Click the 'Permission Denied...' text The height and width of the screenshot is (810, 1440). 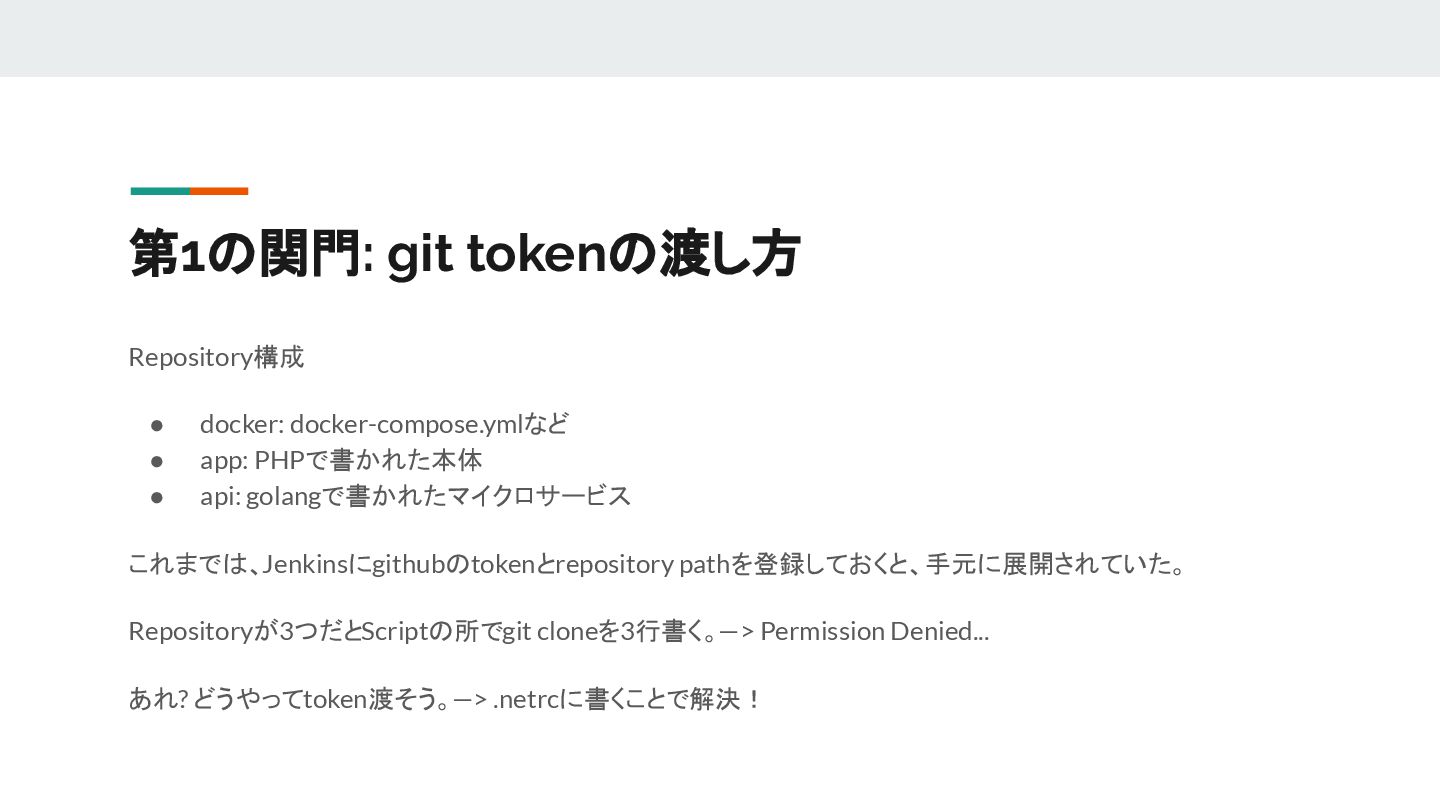[875, 631]
